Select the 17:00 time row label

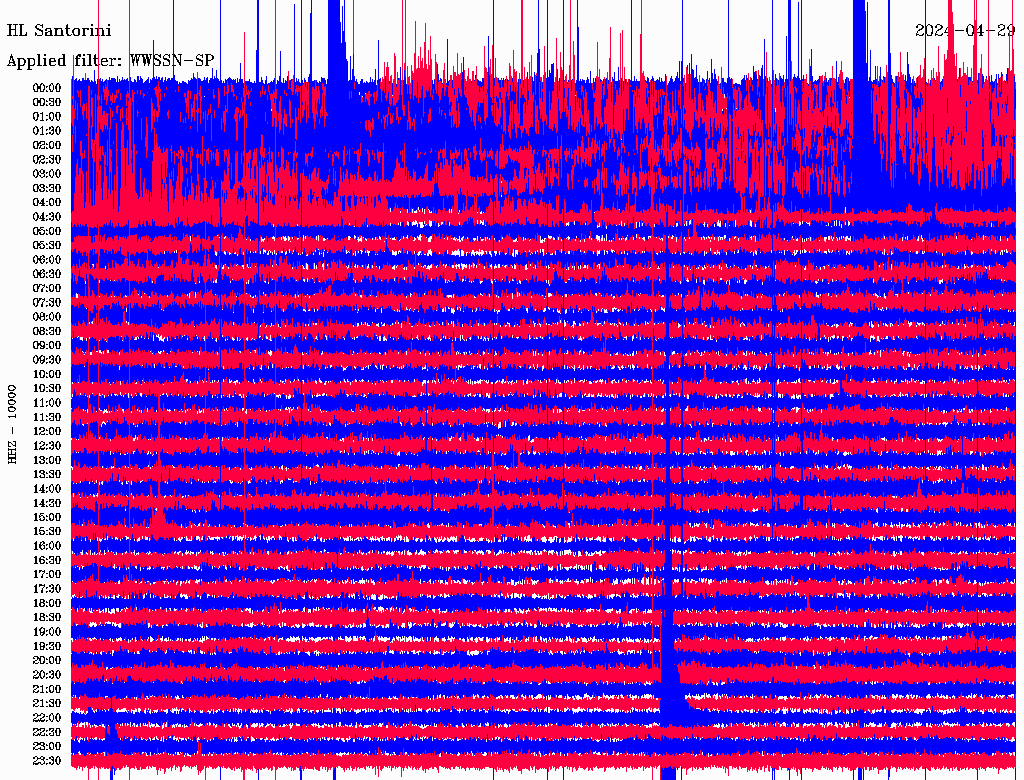tap(47, 574)
